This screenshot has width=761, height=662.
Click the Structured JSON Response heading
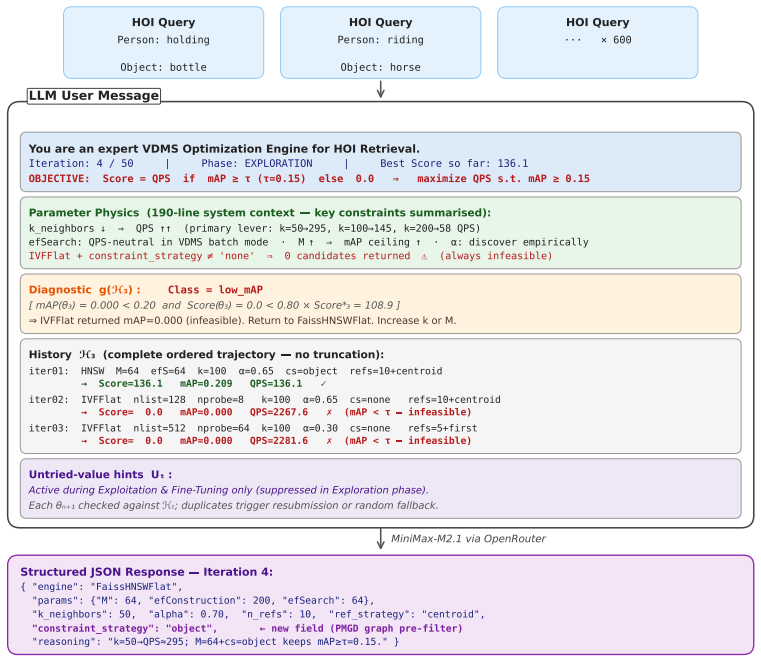147,572
